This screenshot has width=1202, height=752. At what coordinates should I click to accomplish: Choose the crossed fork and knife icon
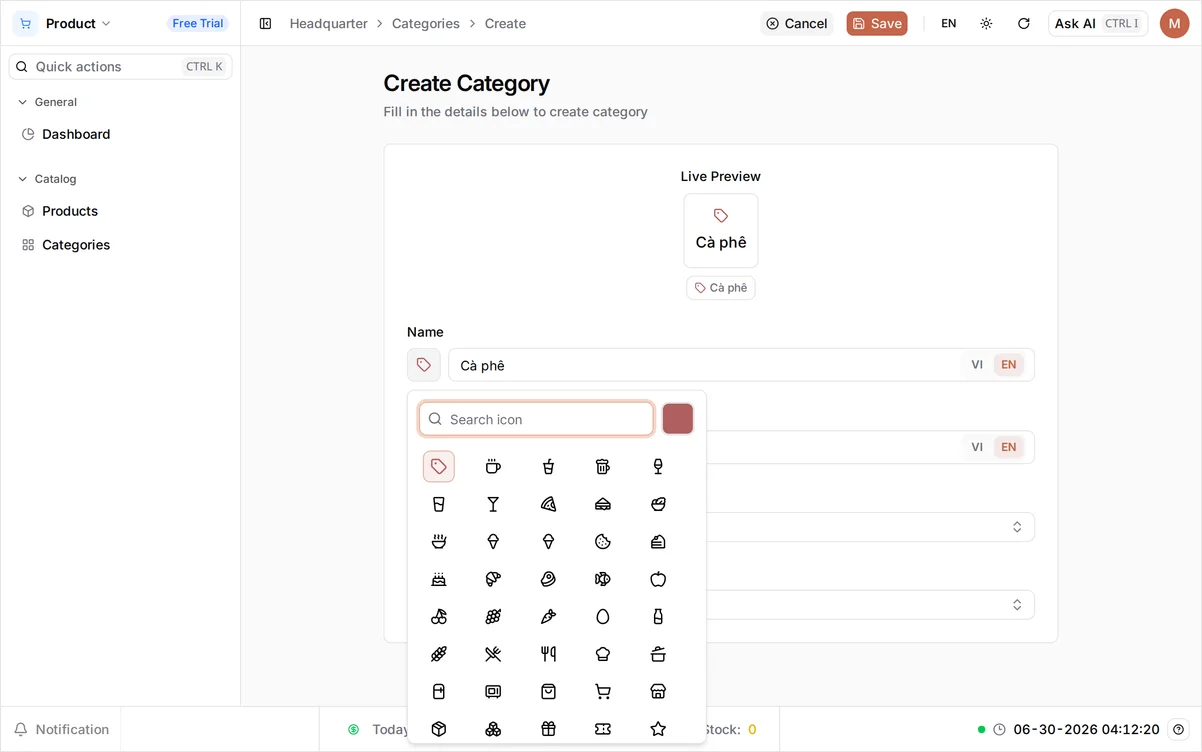coord(493,654)
